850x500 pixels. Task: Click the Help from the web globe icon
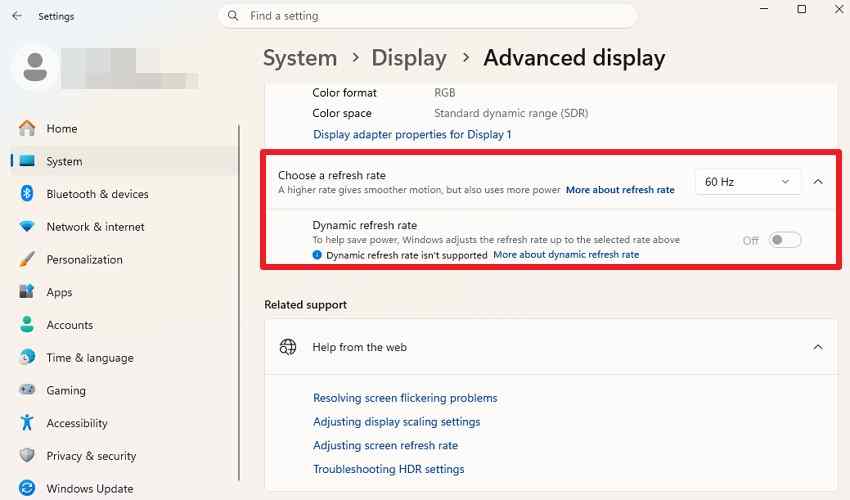point(288,347)
